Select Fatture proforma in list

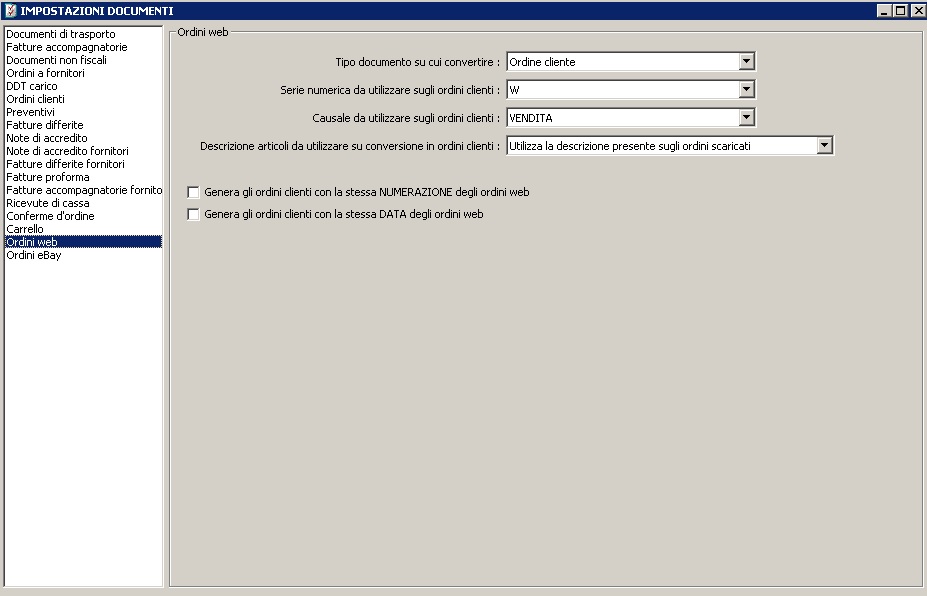tap(83, 177)
